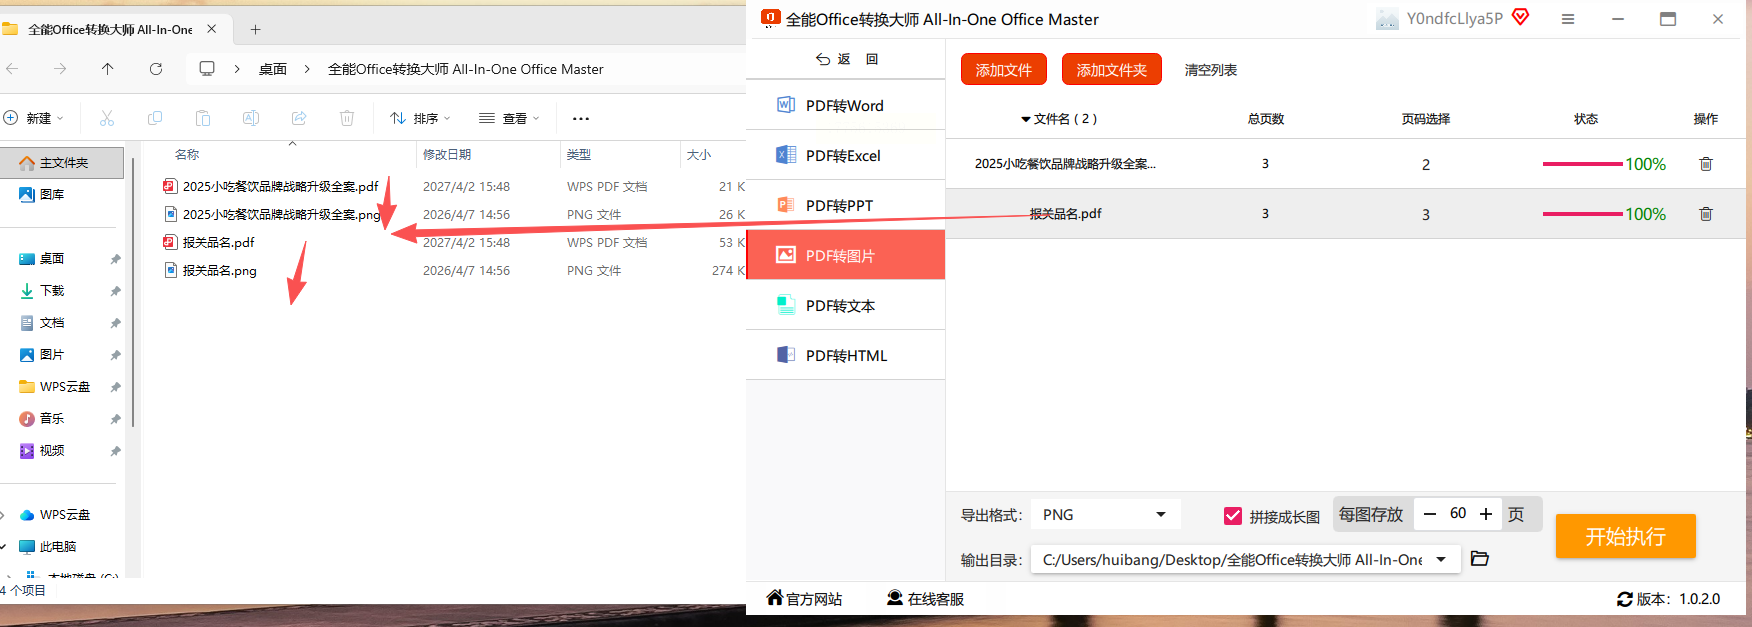Click the 桌面 breadcrumb in address bar
1752x627 pixels.
(273, 69)
